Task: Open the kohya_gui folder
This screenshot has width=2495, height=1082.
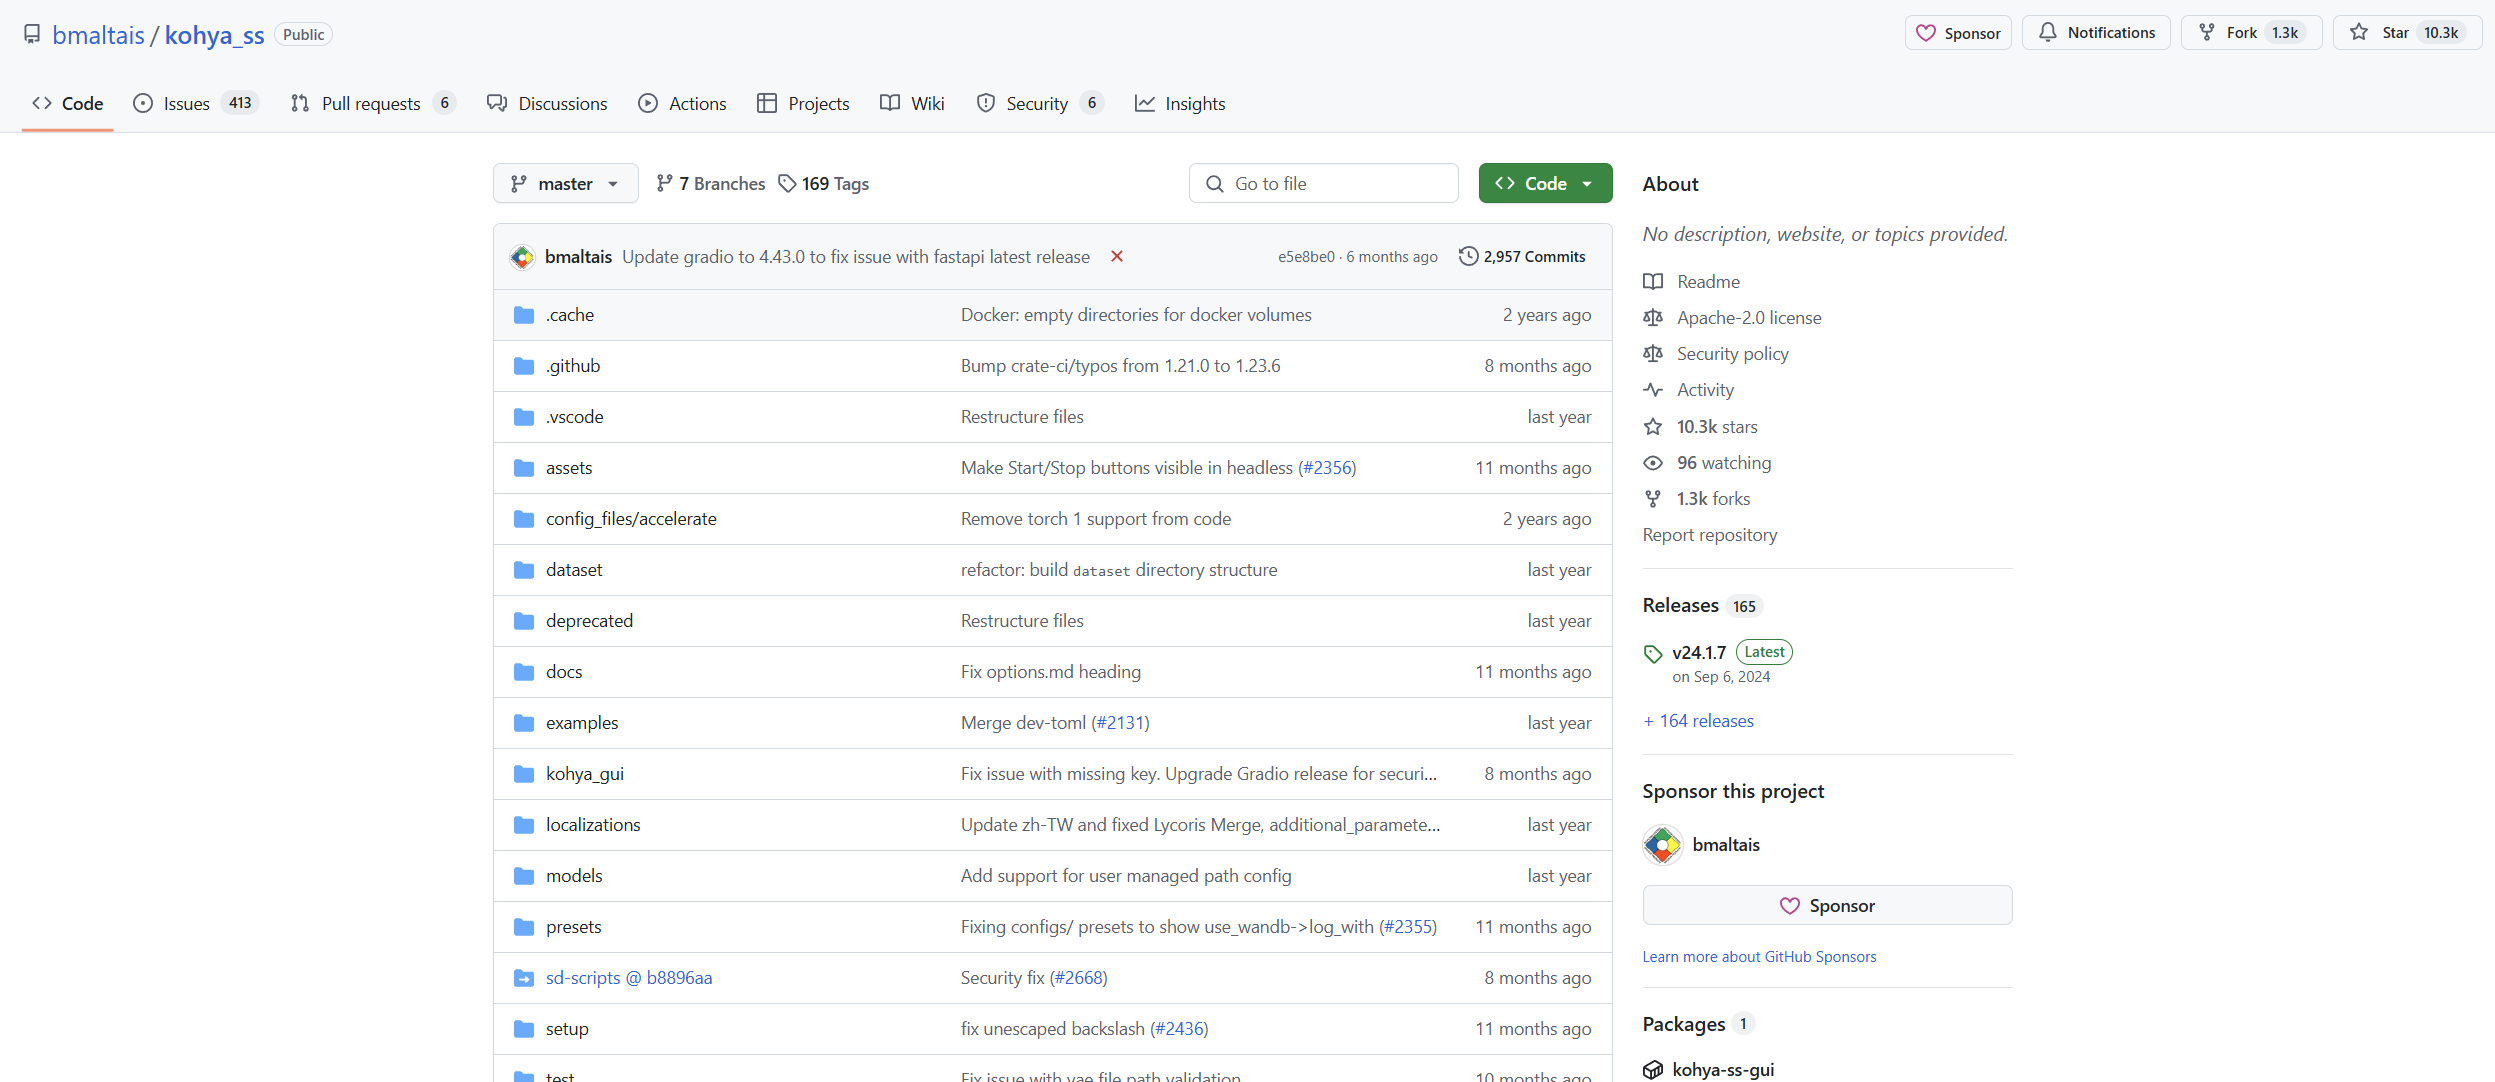Action: pyautogui.click(x=585, y=774)
